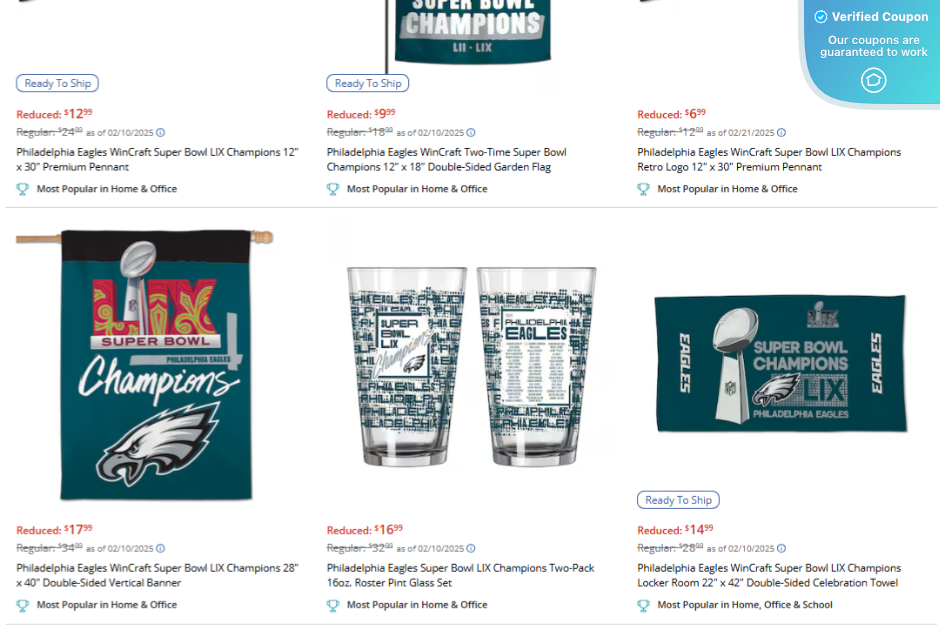Click the info icon beside the garden flag's regular price
The image size is (940, 630).
(470, 131)
